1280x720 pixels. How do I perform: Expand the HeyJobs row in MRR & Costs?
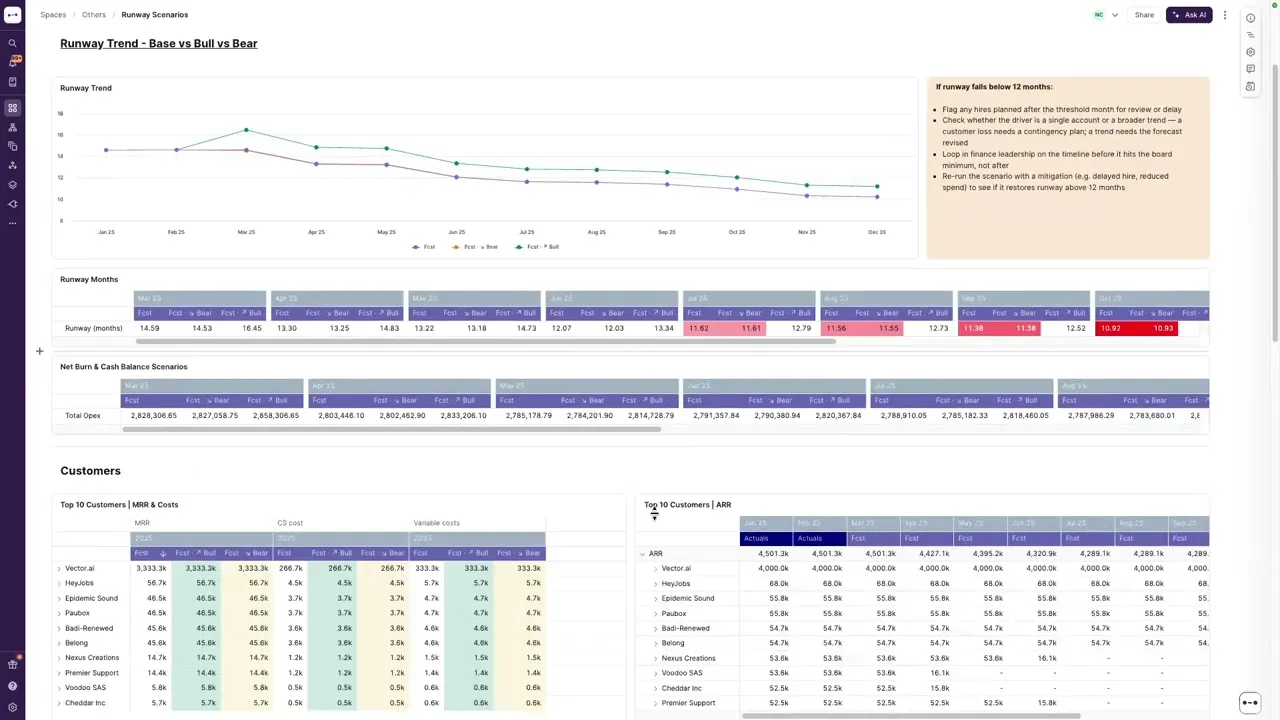[x=59, y=583]
